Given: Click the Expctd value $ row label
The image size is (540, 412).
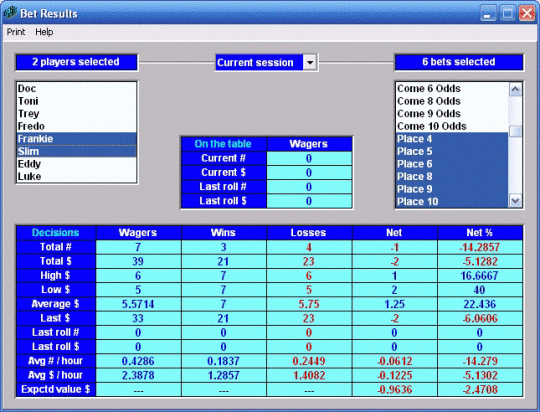Looking at the screenshot, I should point(55,389).
